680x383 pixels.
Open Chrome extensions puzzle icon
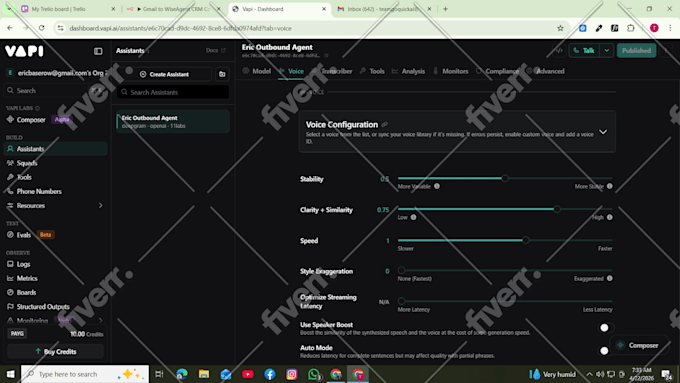click(x=631, y=28)
